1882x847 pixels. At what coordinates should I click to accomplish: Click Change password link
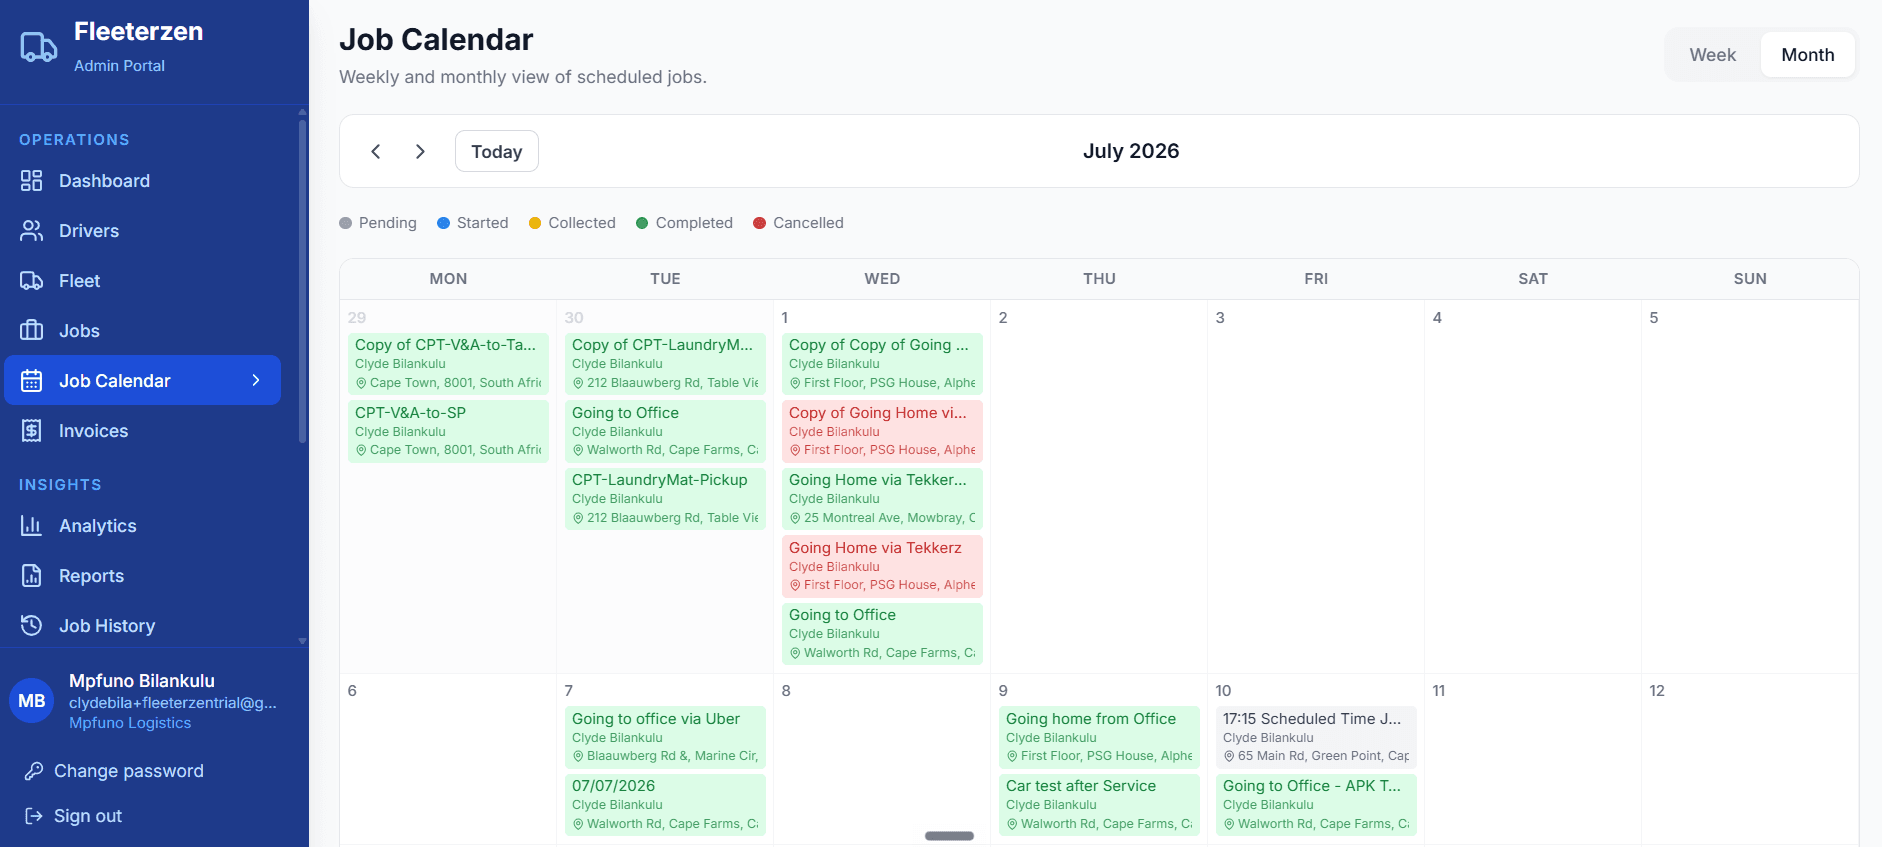(x=128, y=771)
